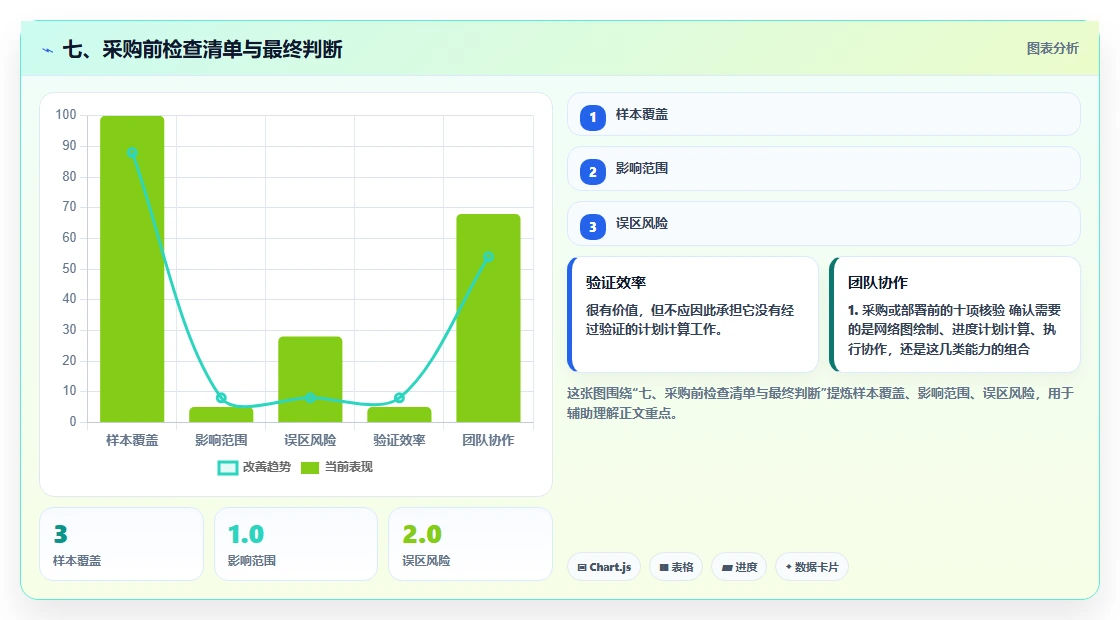
Task: Select the Chart.js tag
Action: [604, 567]
